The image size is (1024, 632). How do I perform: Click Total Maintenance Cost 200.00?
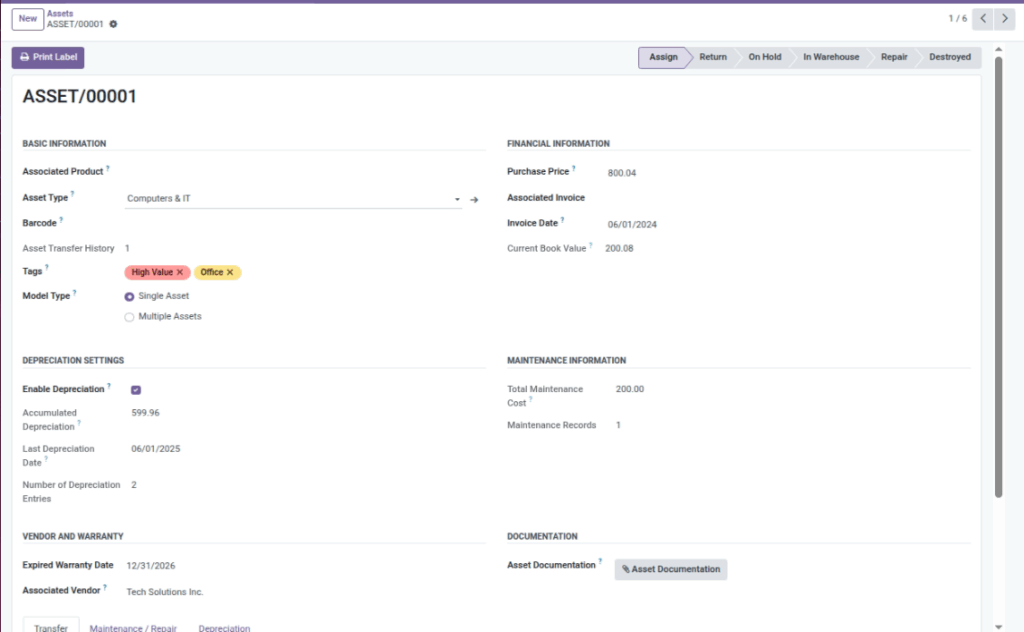click(x=630, y=389)
